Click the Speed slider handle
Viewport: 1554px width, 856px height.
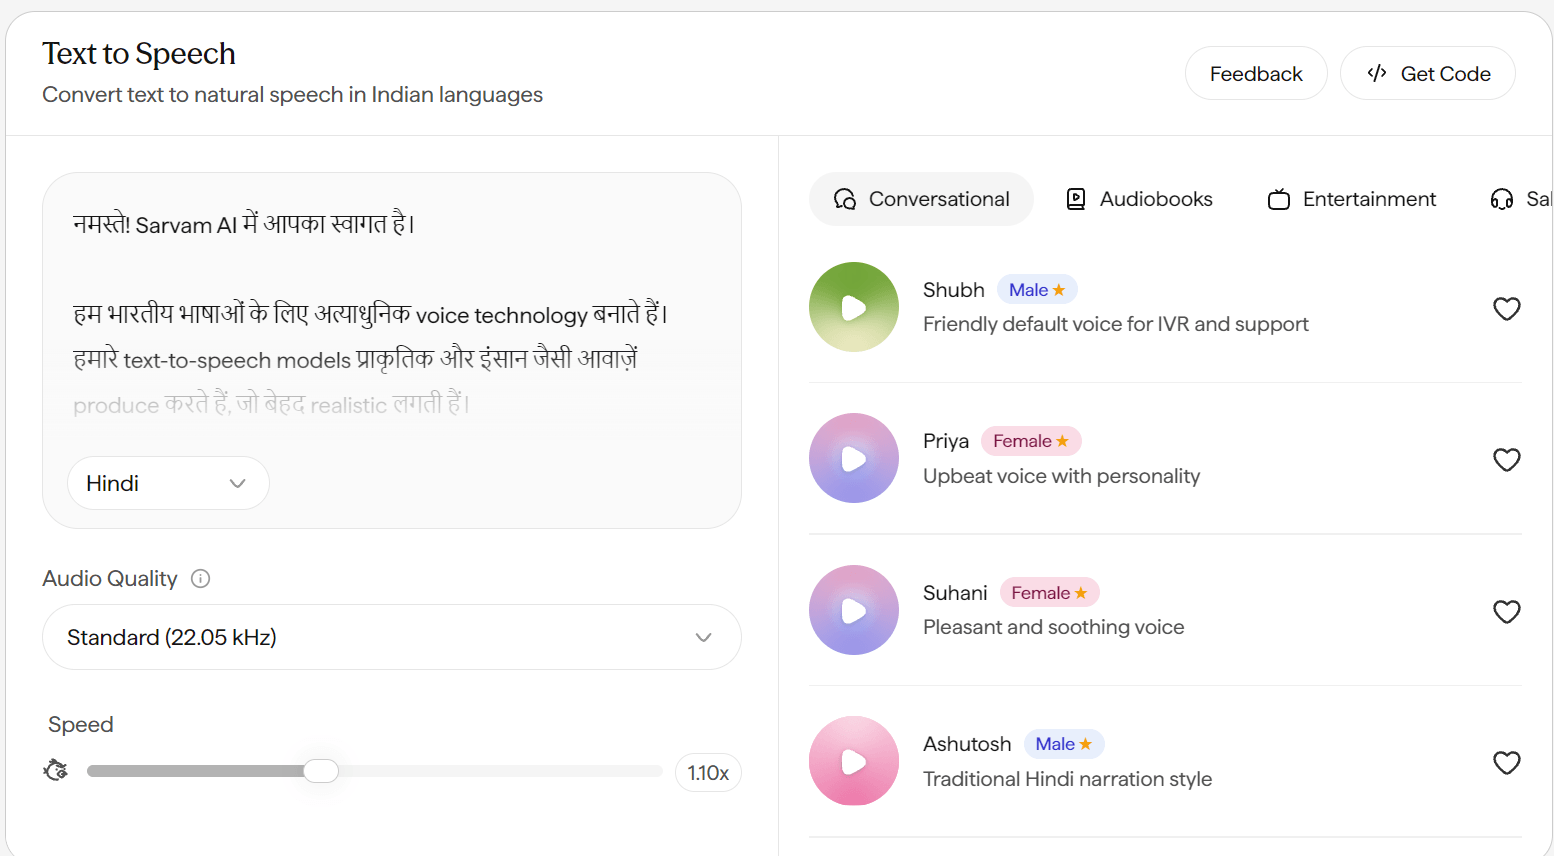click(x=321, y=771)
